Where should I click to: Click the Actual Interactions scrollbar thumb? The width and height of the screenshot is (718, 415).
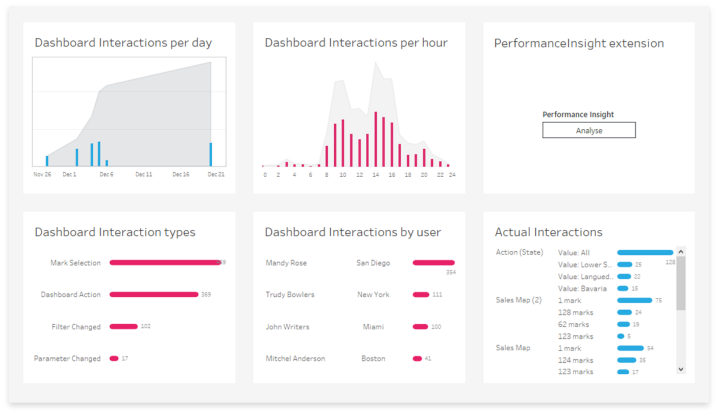(681, 282)
